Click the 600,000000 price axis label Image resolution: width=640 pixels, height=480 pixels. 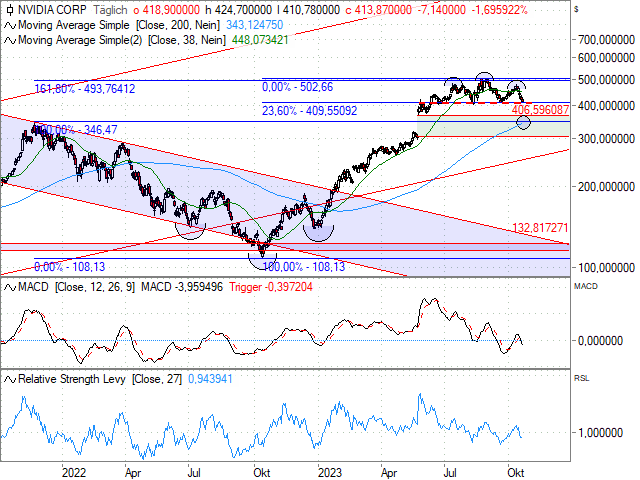point(606,58)
